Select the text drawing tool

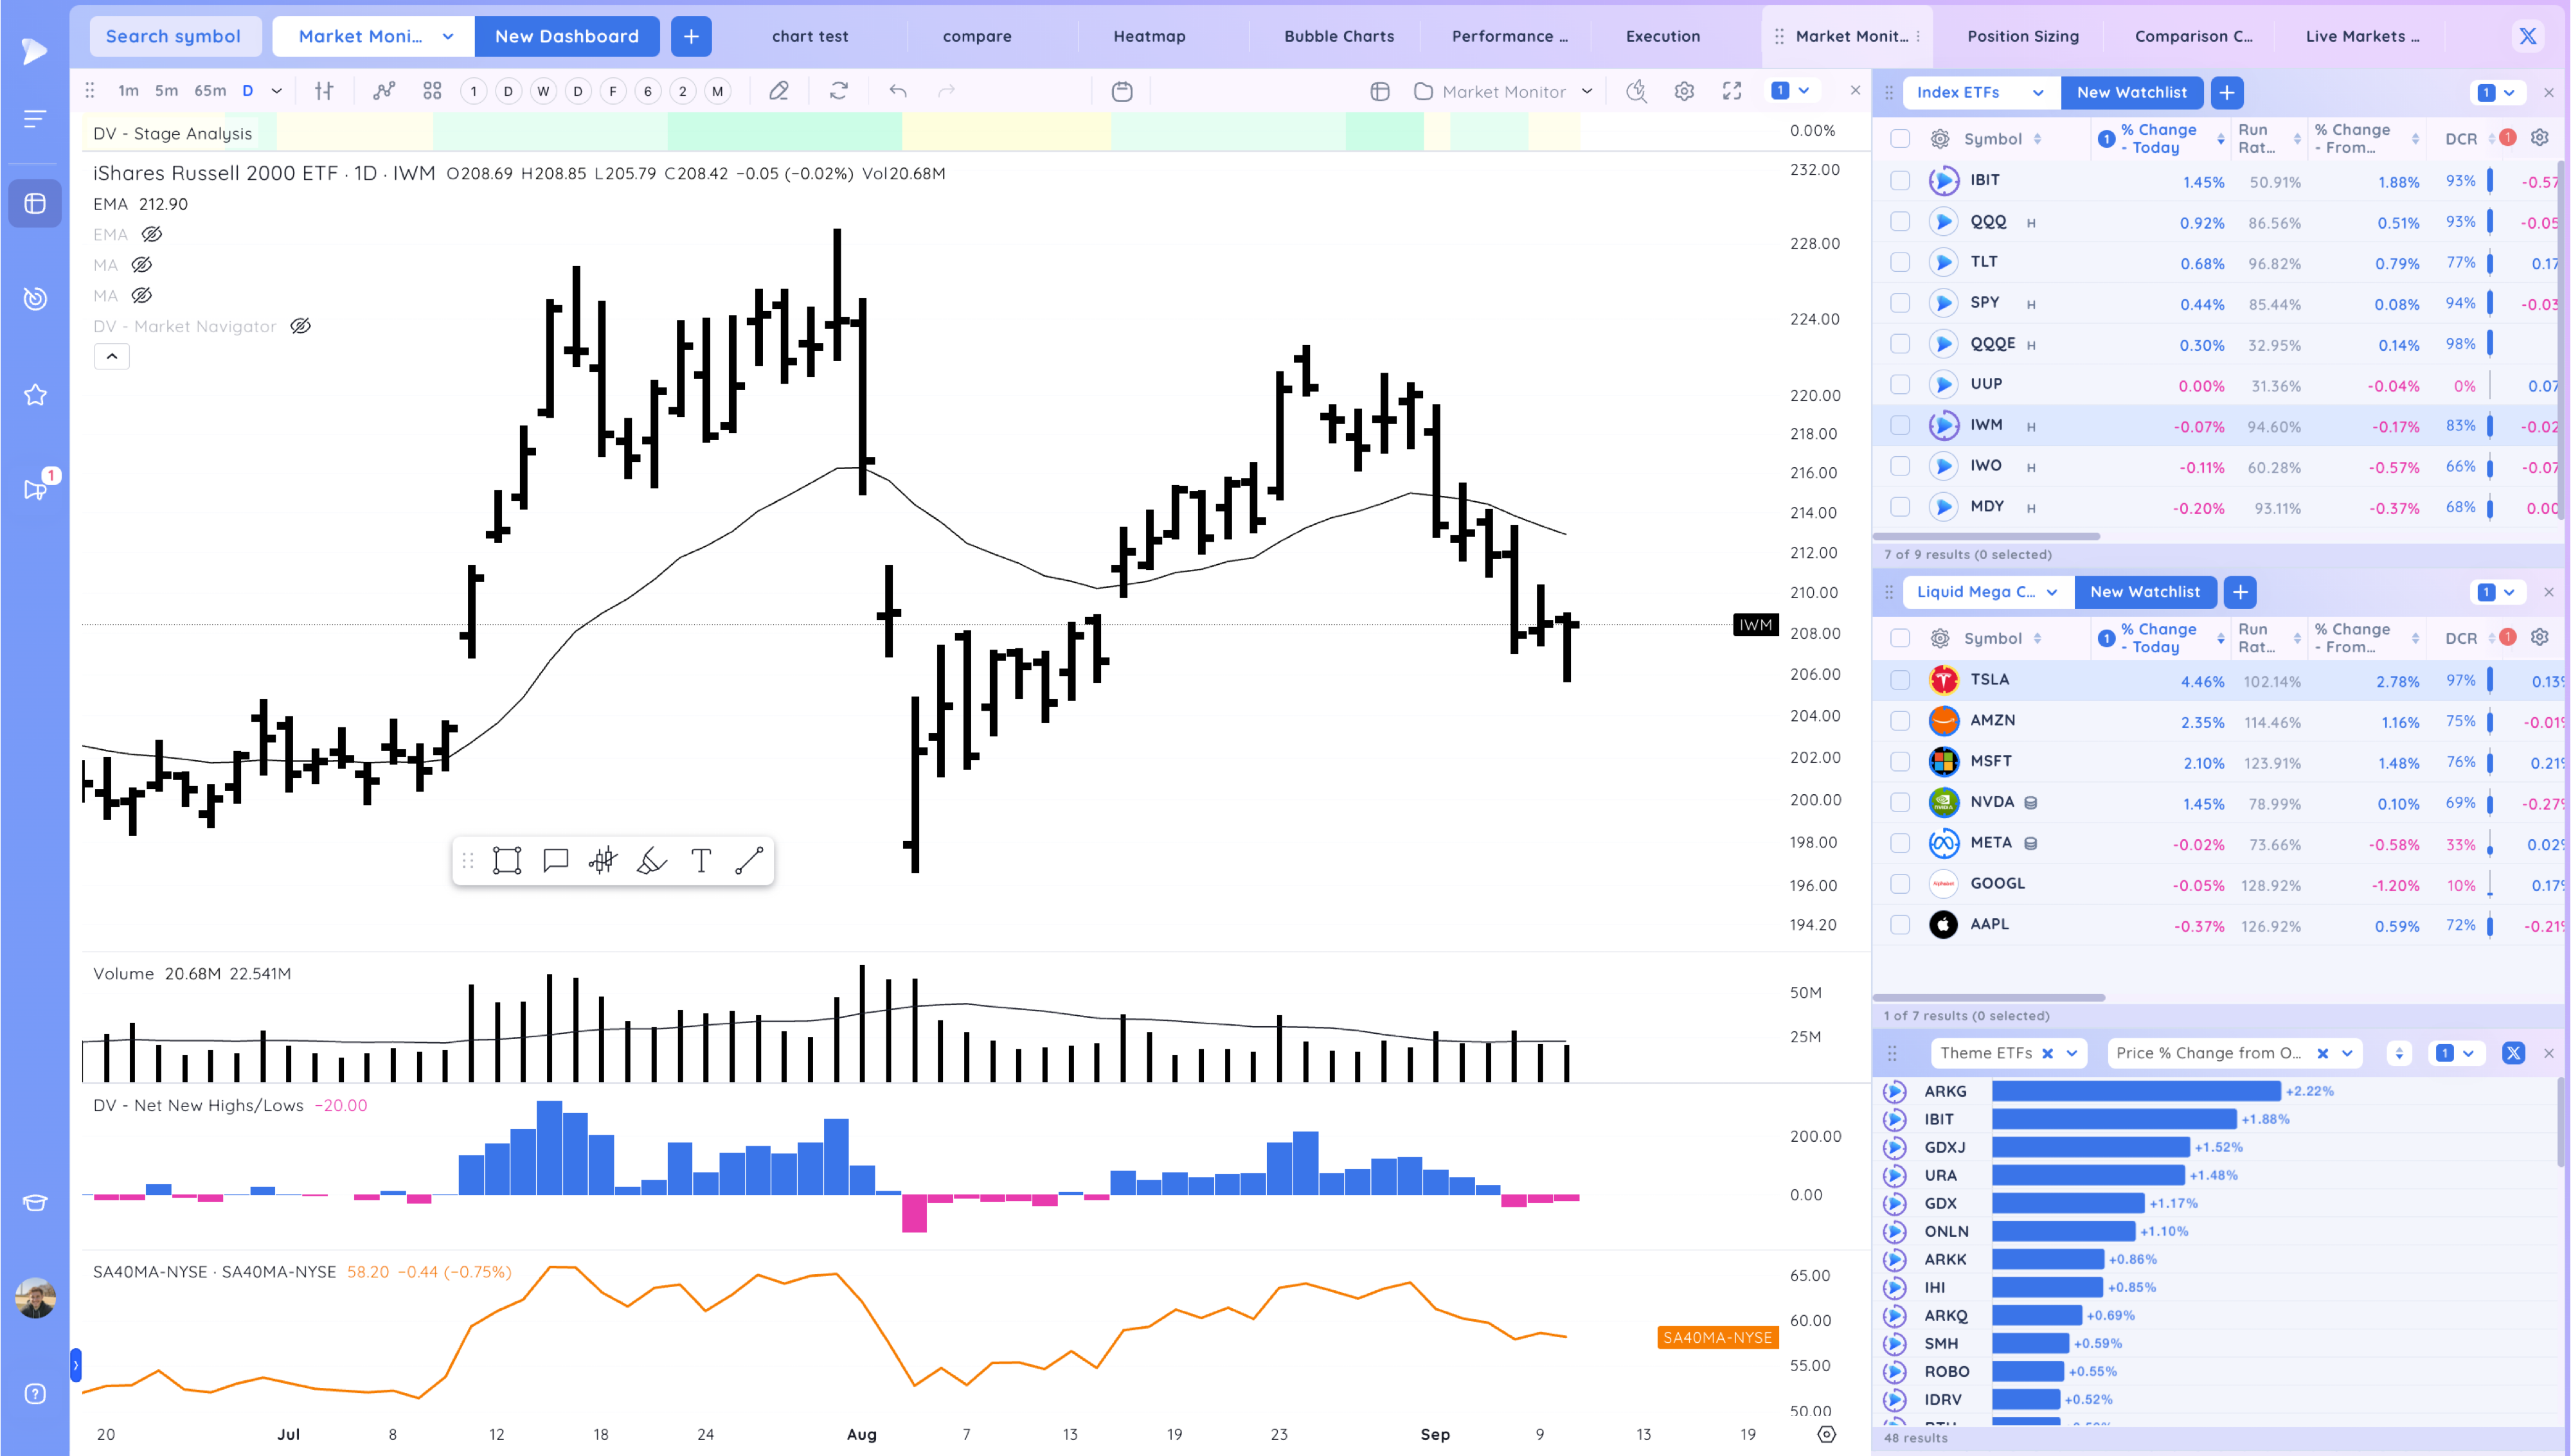(x=701, y=861)
